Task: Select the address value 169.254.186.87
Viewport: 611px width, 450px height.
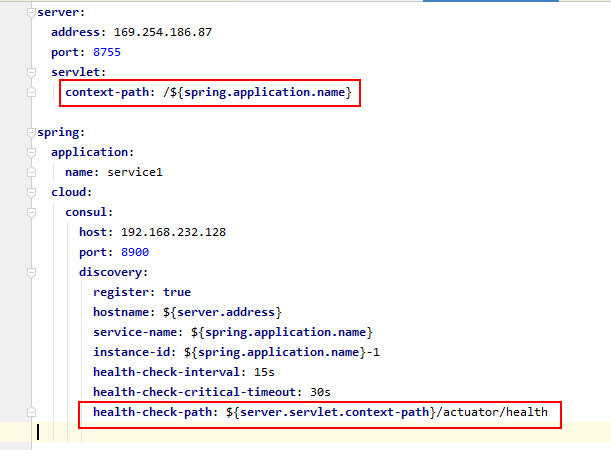Action: 163,32
